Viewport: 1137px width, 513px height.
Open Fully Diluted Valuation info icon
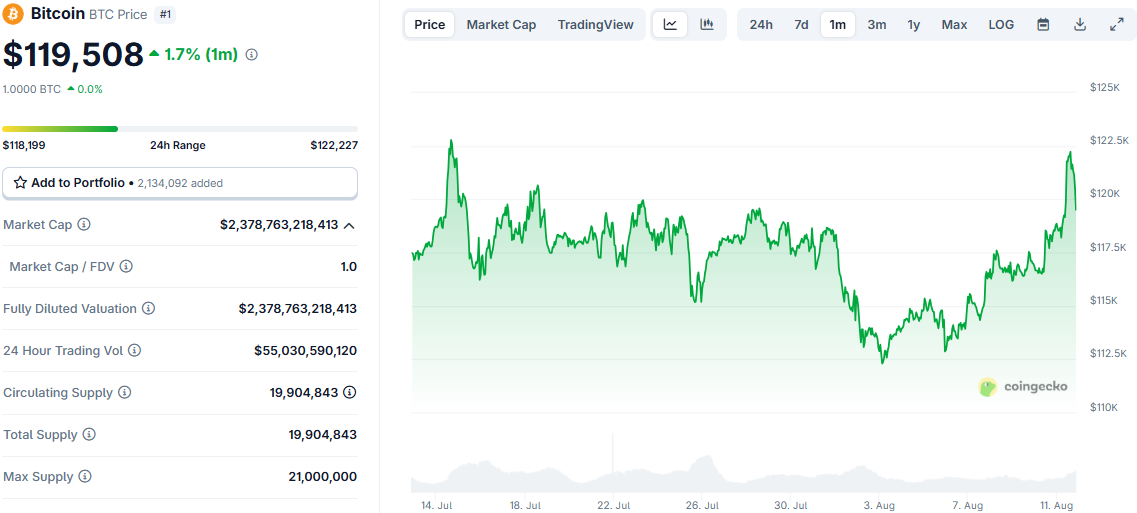click(x=149, y=308)
